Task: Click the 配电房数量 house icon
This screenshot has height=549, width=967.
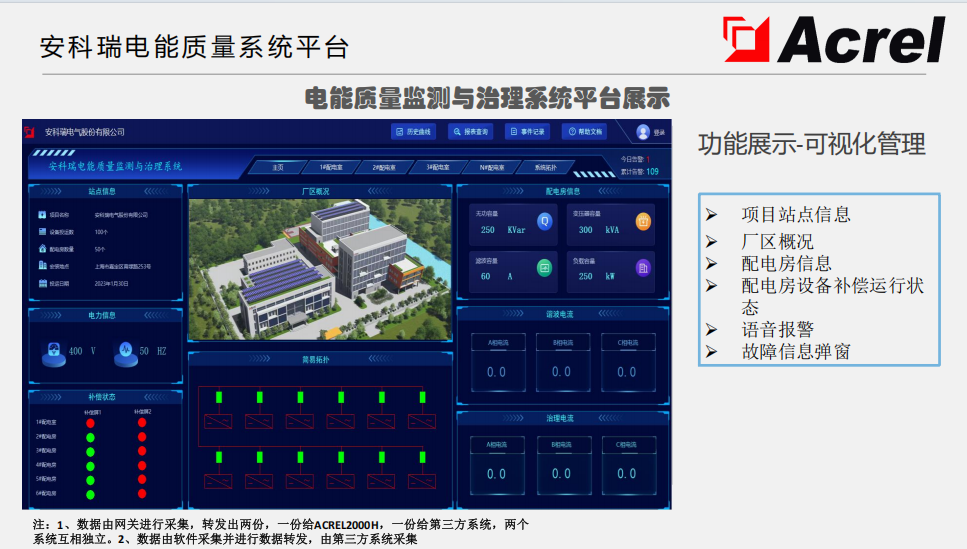Action: point(42,249)
